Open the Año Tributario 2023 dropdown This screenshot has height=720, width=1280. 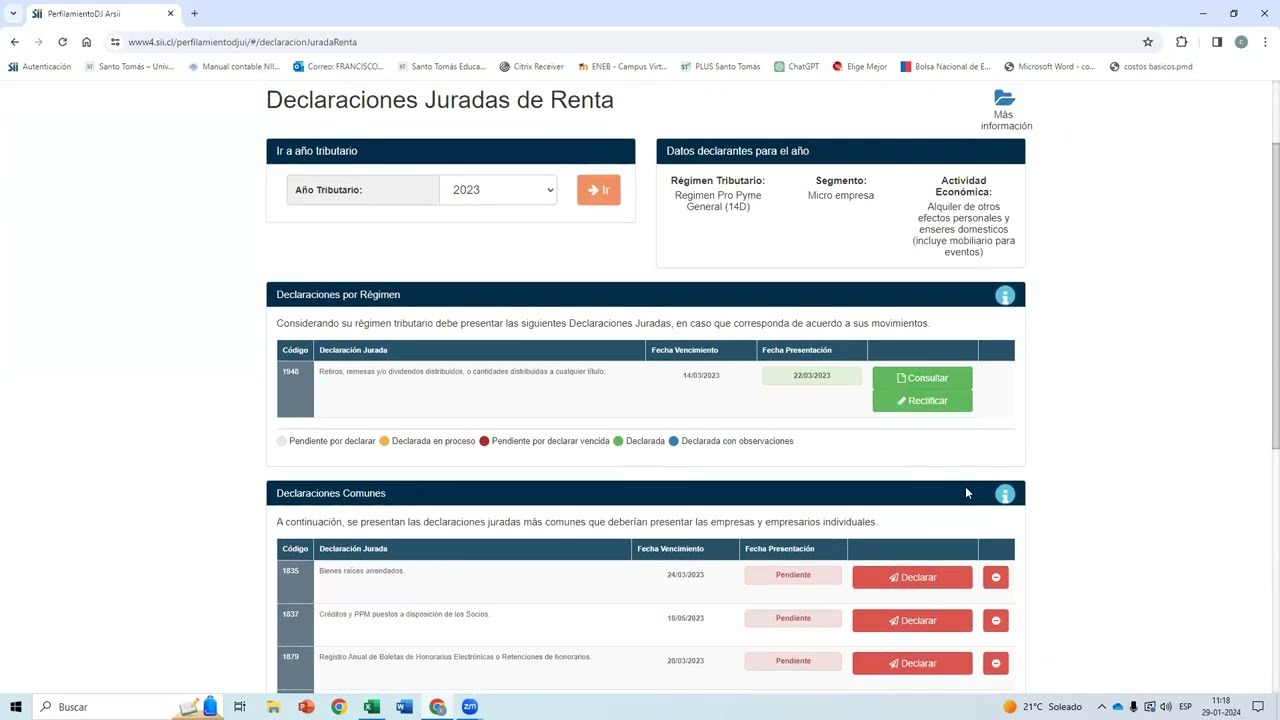click(x=498, y=190)
